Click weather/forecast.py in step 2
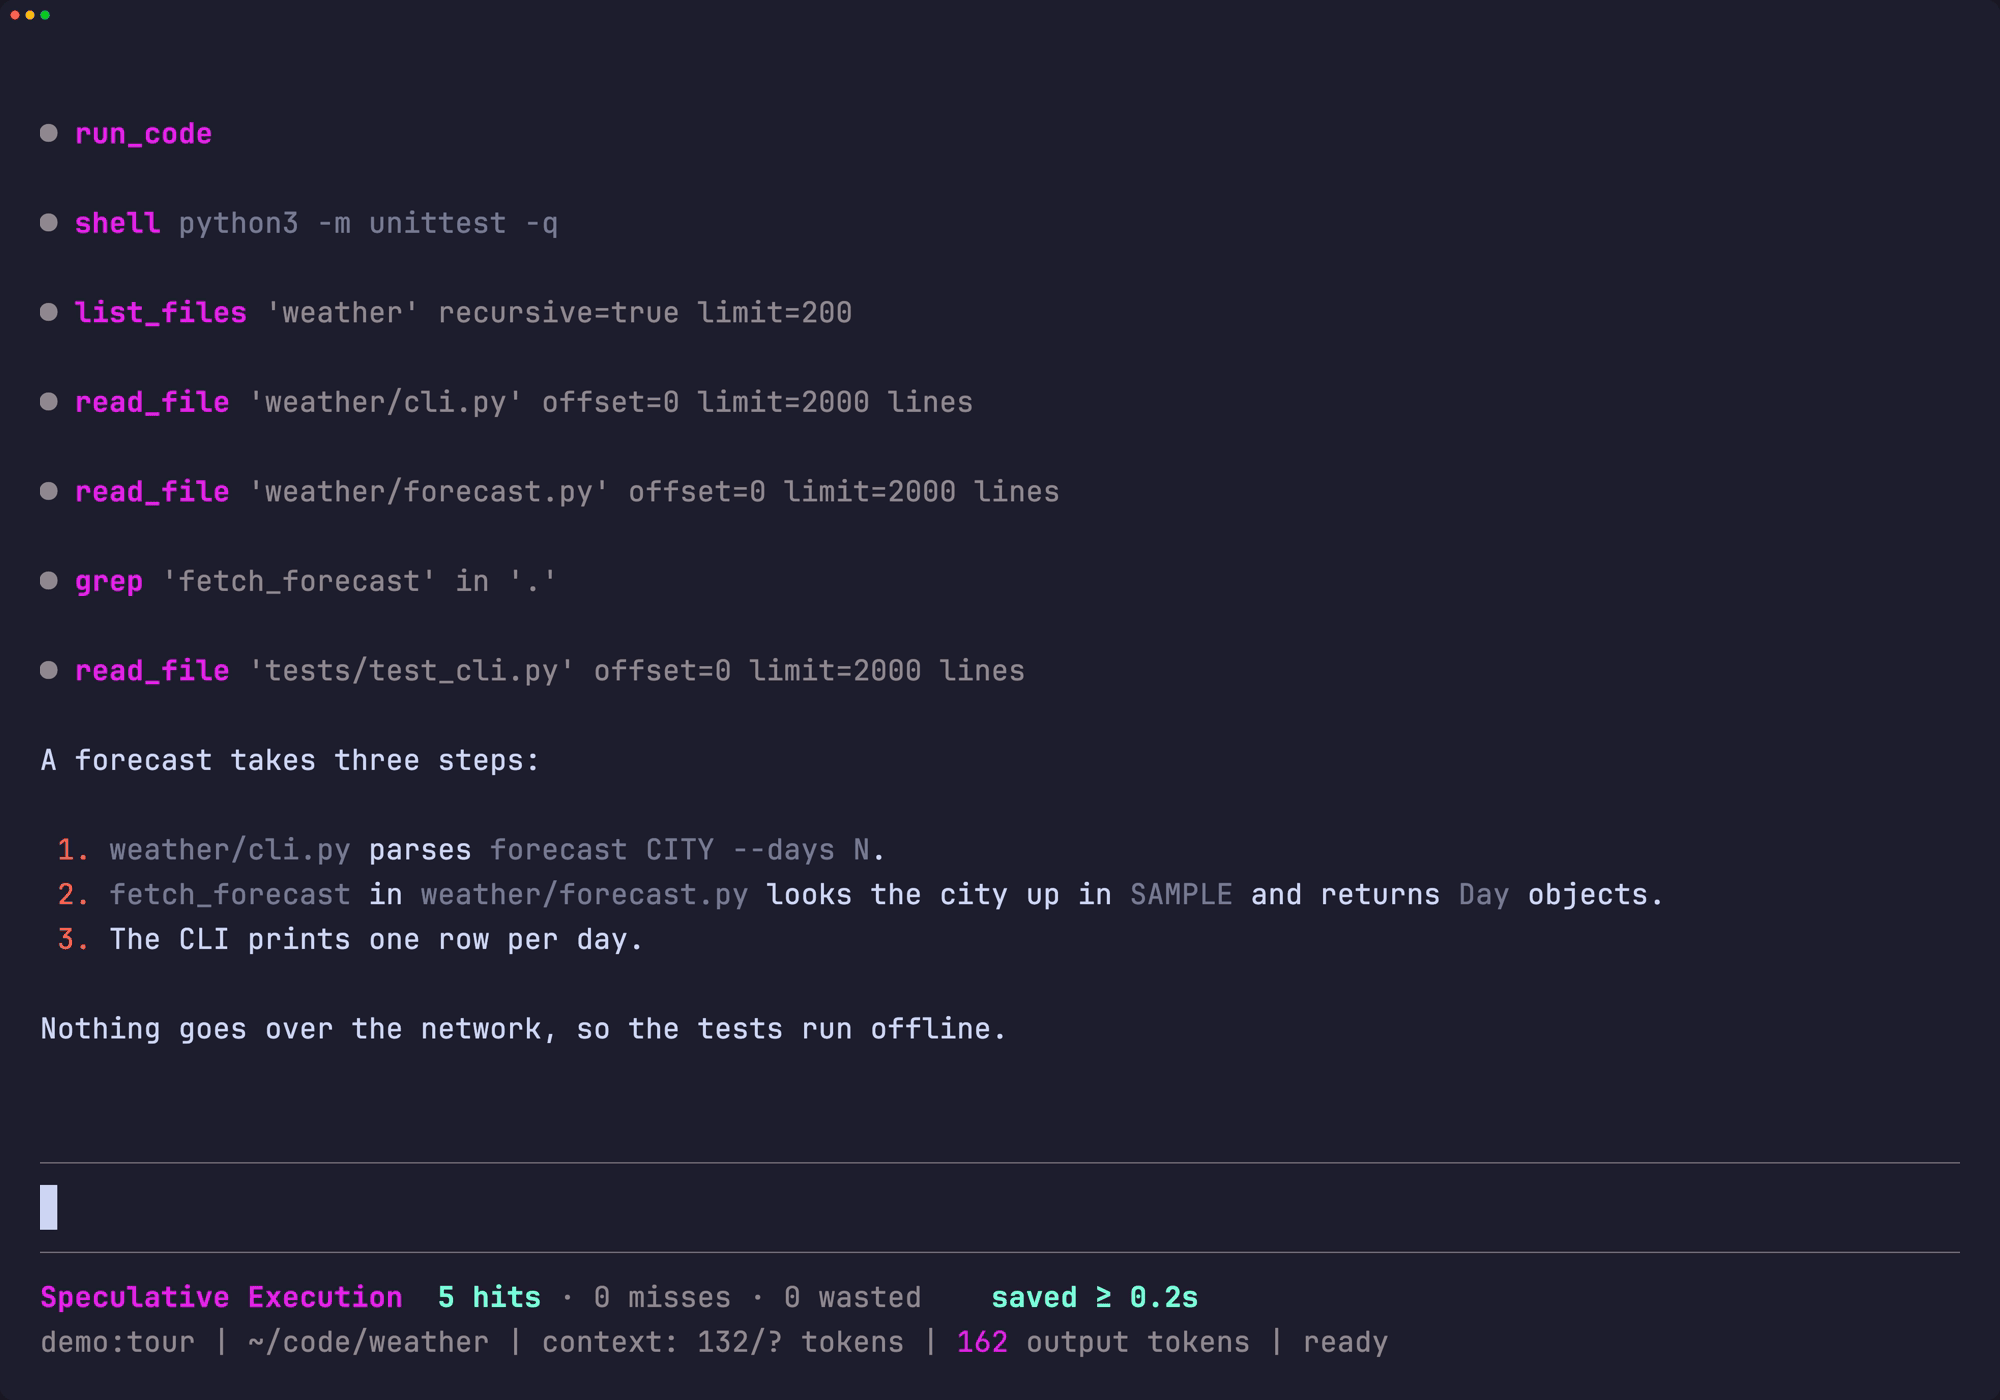Viewport: 2000px width, 1400px height. (x=584, y=894)
